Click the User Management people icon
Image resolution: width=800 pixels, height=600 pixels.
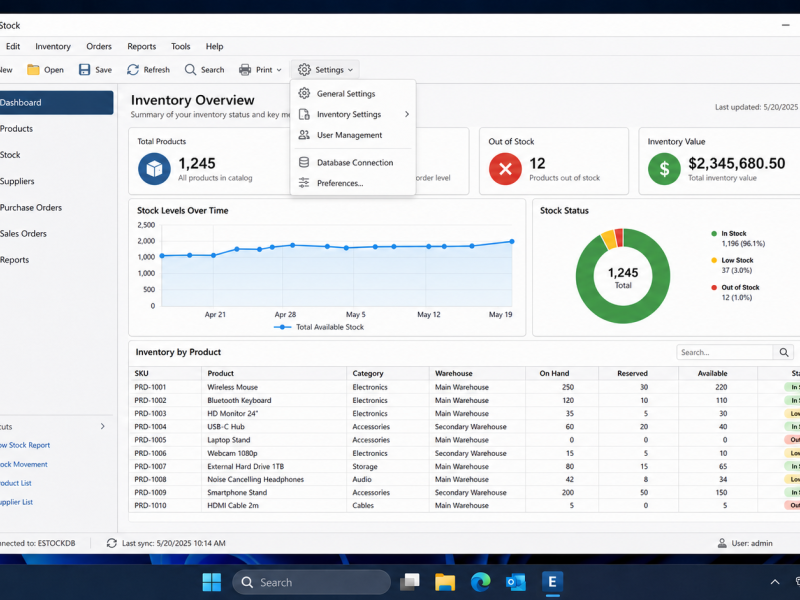tap(304, 135)
